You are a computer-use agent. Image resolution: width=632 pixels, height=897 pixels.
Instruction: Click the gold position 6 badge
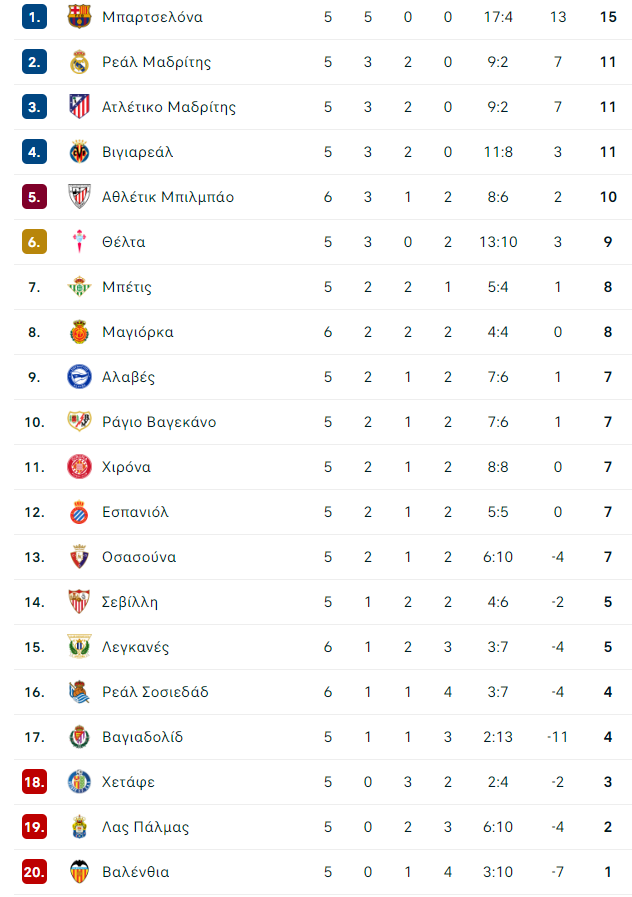34,242
